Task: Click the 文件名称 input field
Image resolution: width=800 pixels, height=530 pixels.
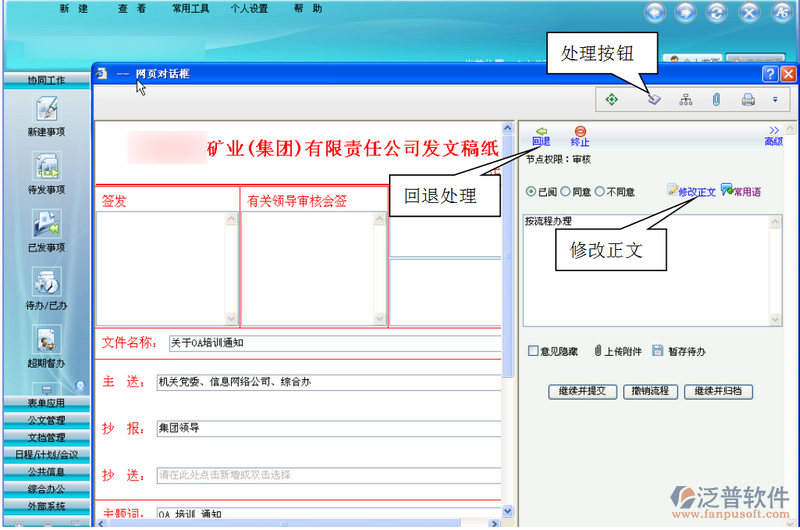Action: (x=330, y=342)
